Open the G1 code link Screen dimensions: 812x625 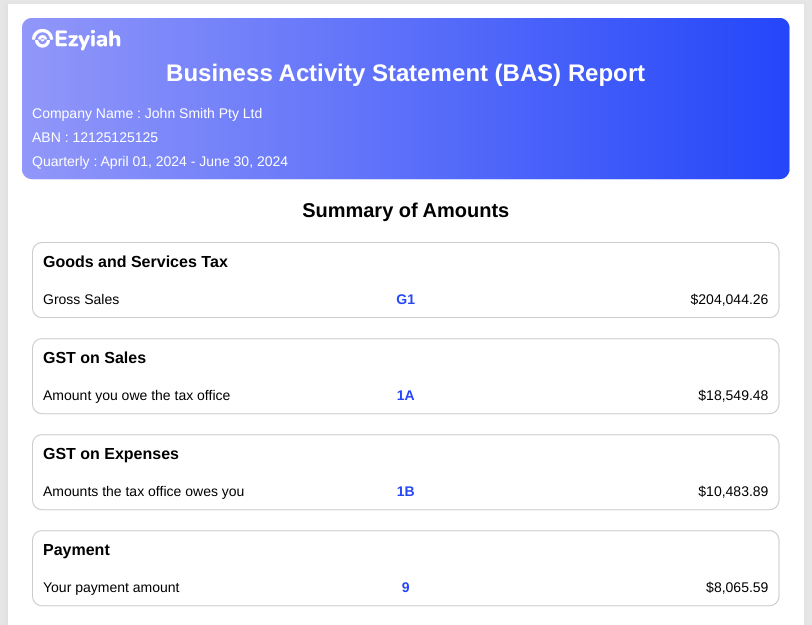(405, 299)
